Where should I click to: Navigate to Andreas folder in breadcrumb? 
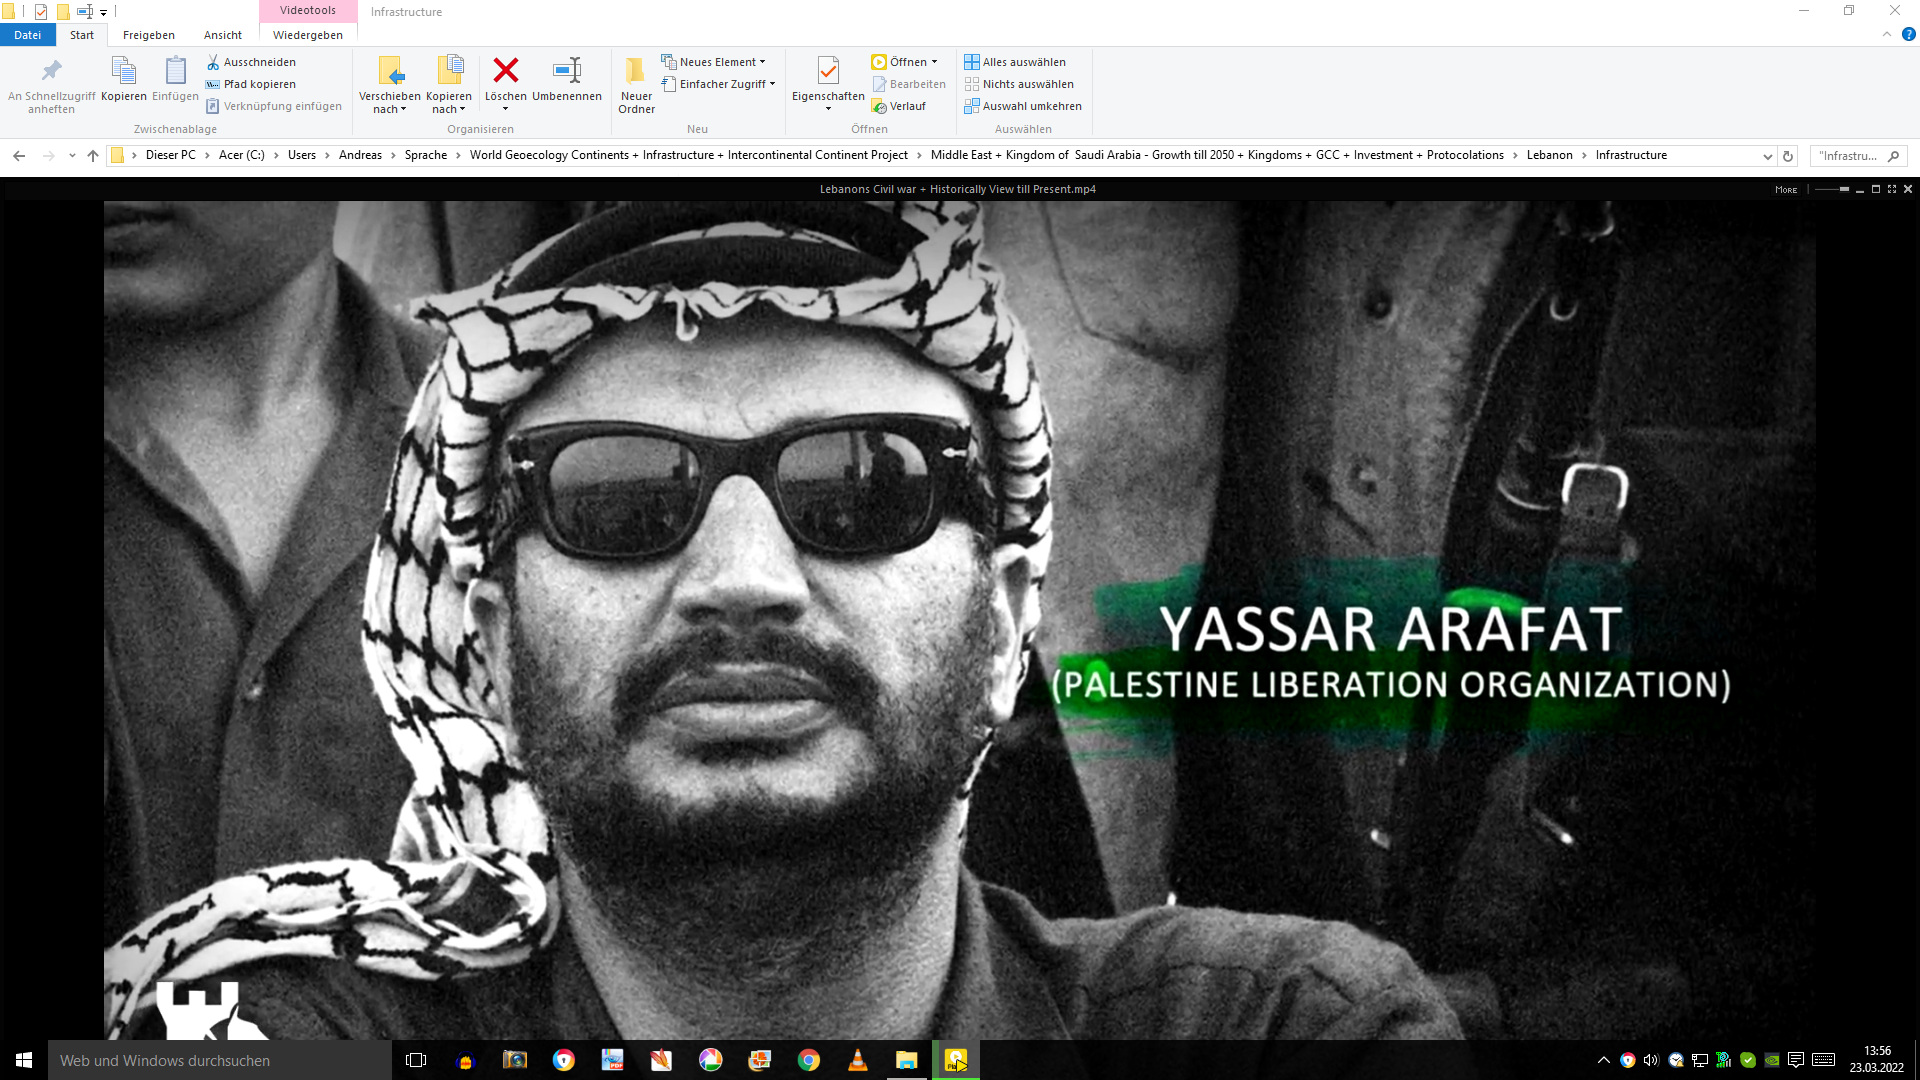360,155
